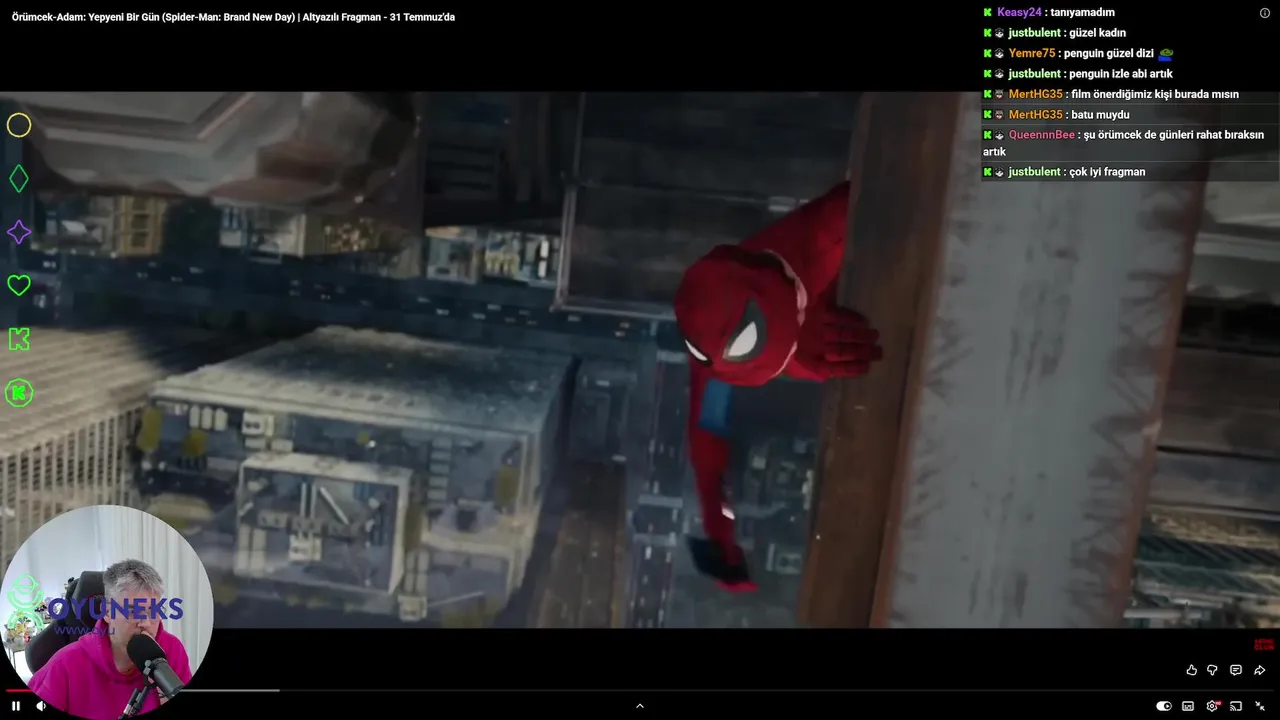Open chat user Keasy24

click(x=1019, y=12)
